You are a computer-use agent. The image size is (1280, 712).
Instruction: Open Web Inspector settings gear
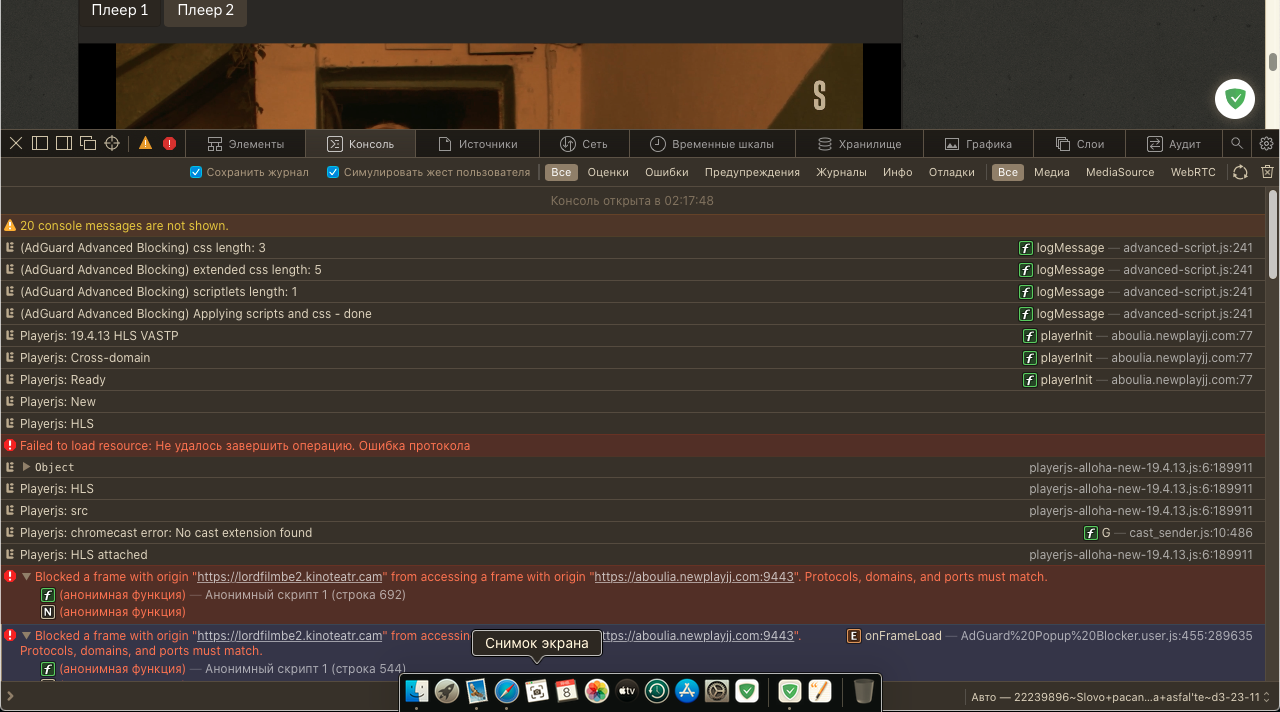(x=1266, y=143)
